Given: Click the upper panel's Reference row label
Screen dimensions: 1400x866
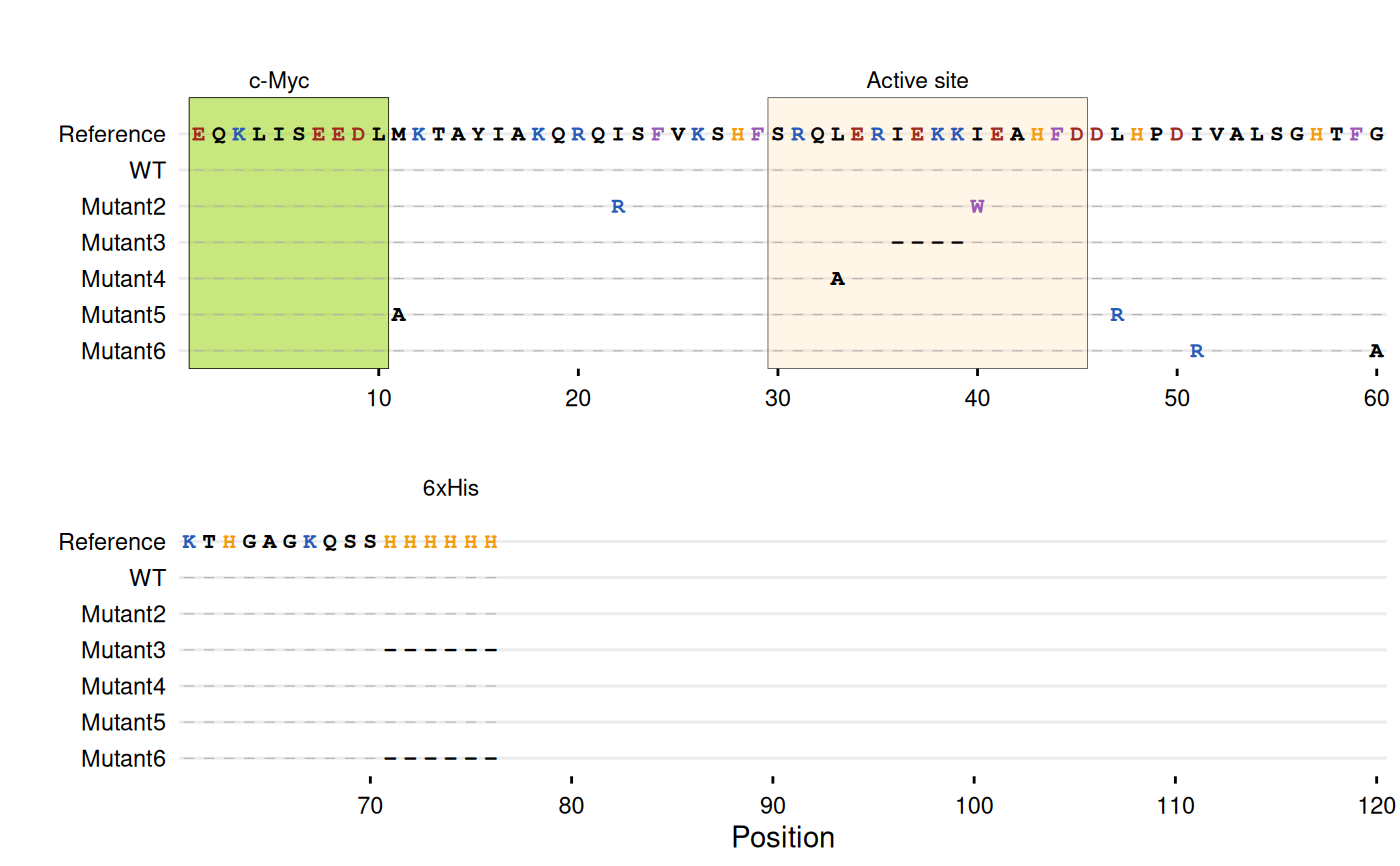Looking at the screenshot, I should (112, 134).
